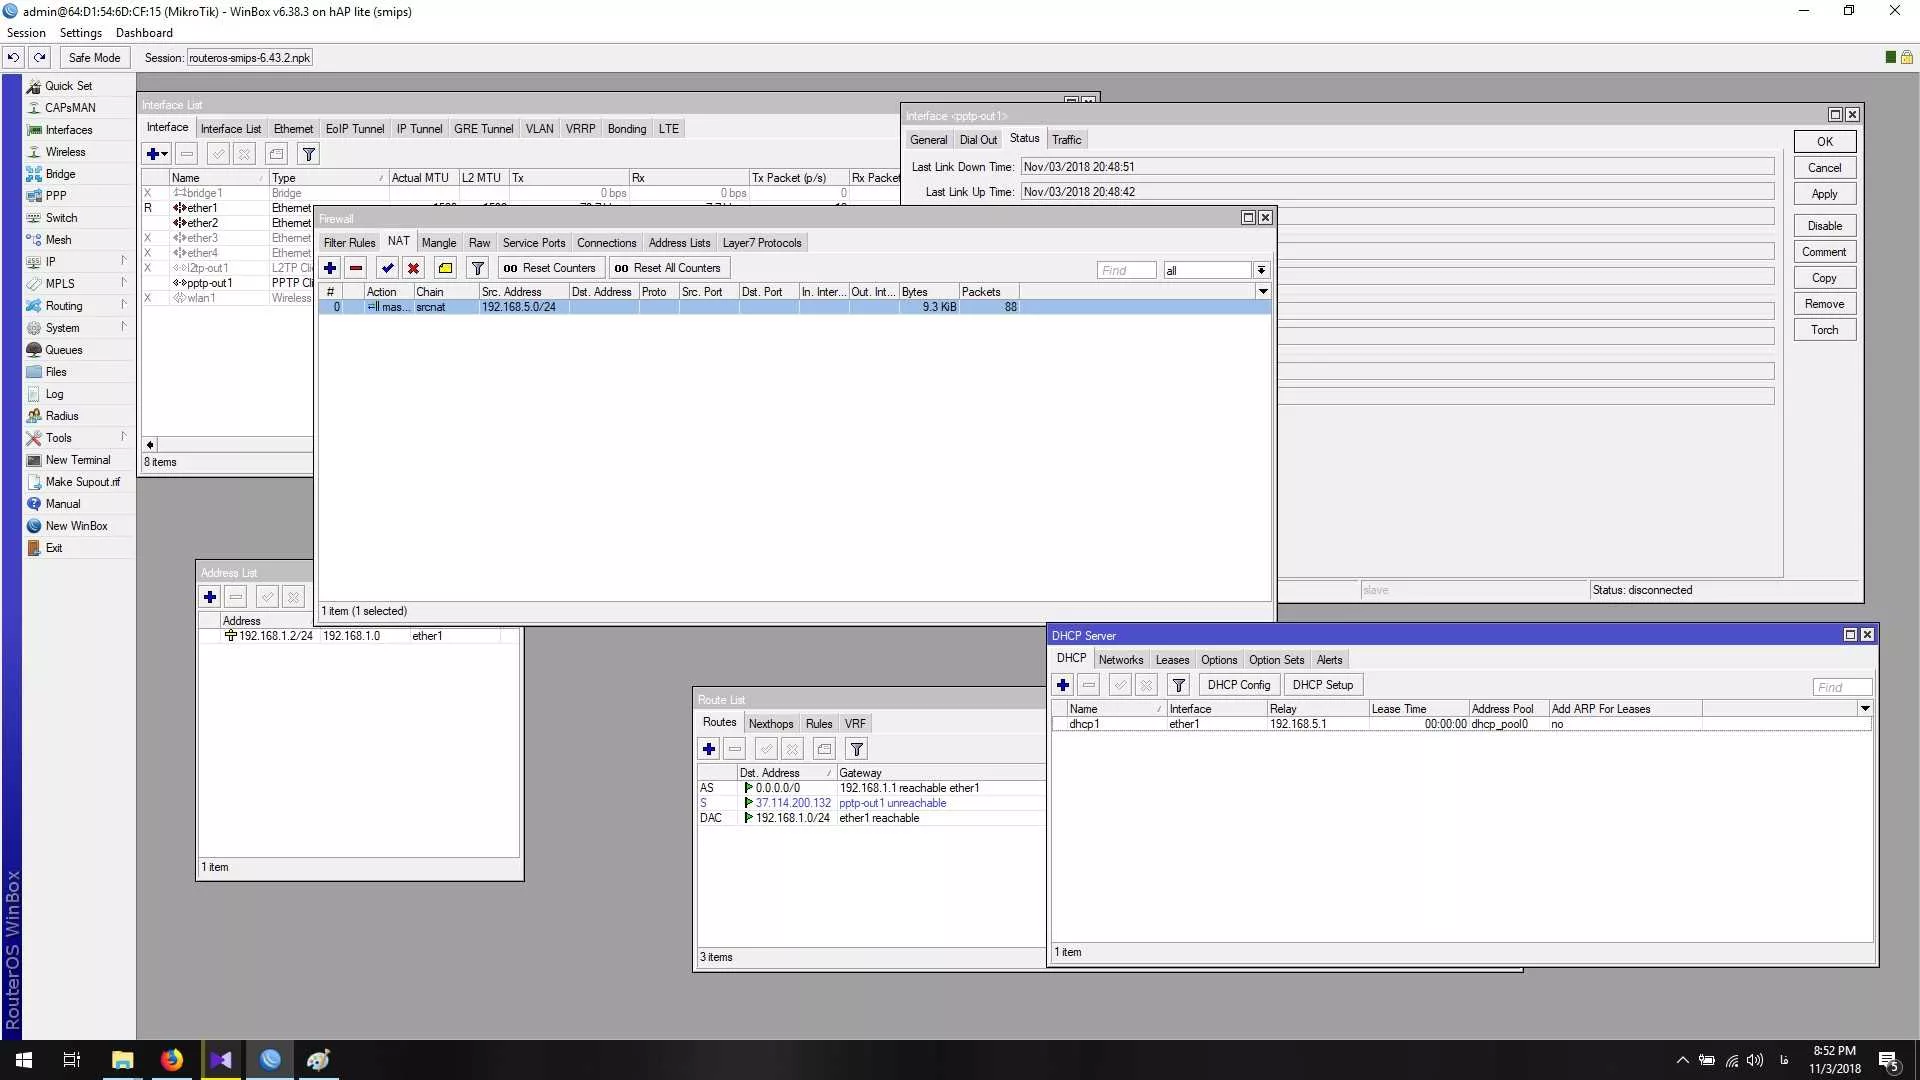
Task: Click the filter funnel in DHCP Server toolbar
Action: (1179, 685)
